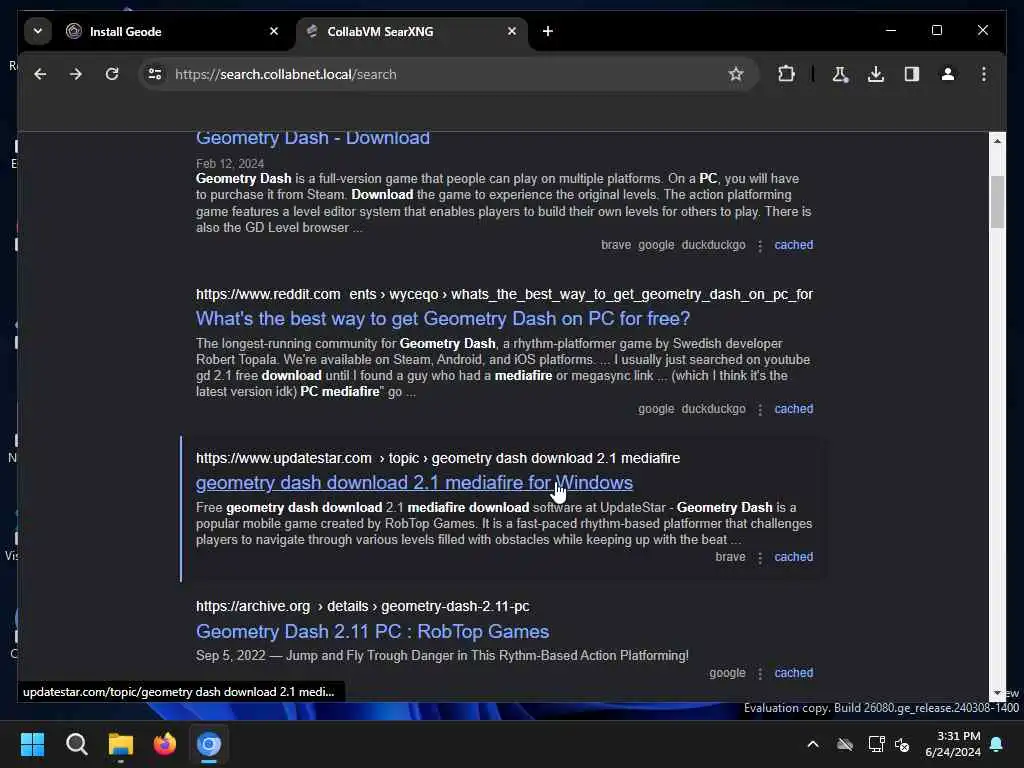Reload the current page
This screenshot has width=1024, height=768.
coord(112,74)
